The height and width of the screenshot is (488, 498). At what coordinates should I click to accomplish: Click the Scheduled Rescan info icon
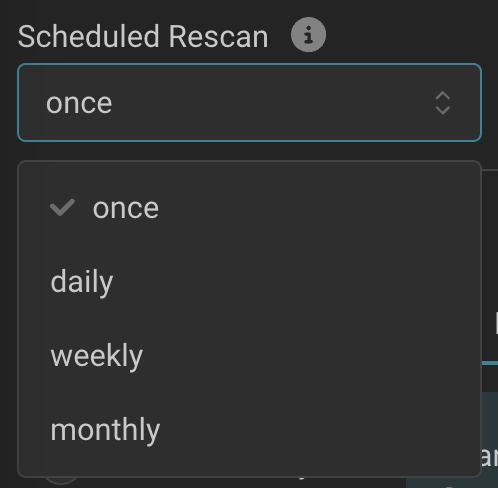(x=308, y=35)
